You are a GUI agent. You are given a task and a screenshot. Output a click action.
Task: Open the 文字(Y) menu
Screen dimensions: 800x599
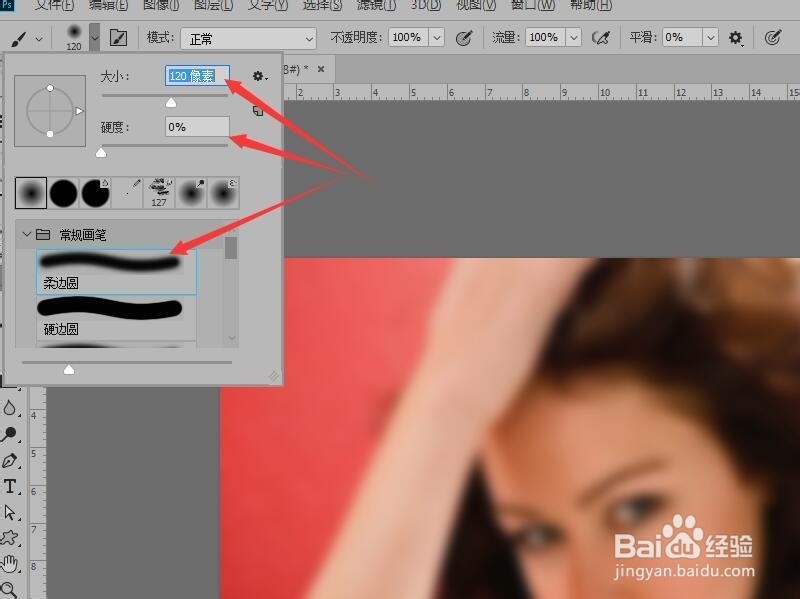coord(268,6)
